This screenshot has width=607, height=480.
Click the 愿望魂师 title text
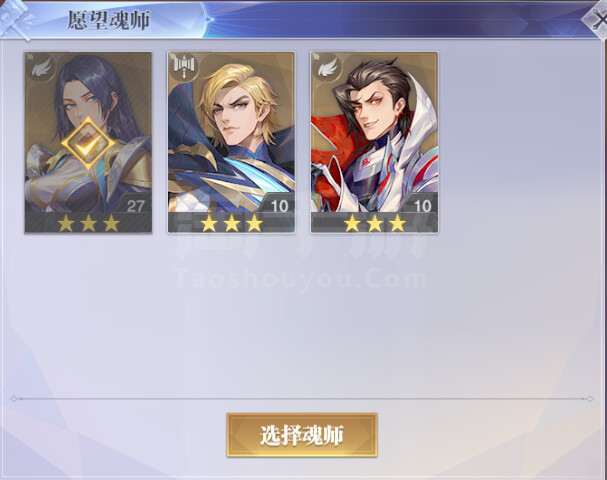(x=109, y=21)
